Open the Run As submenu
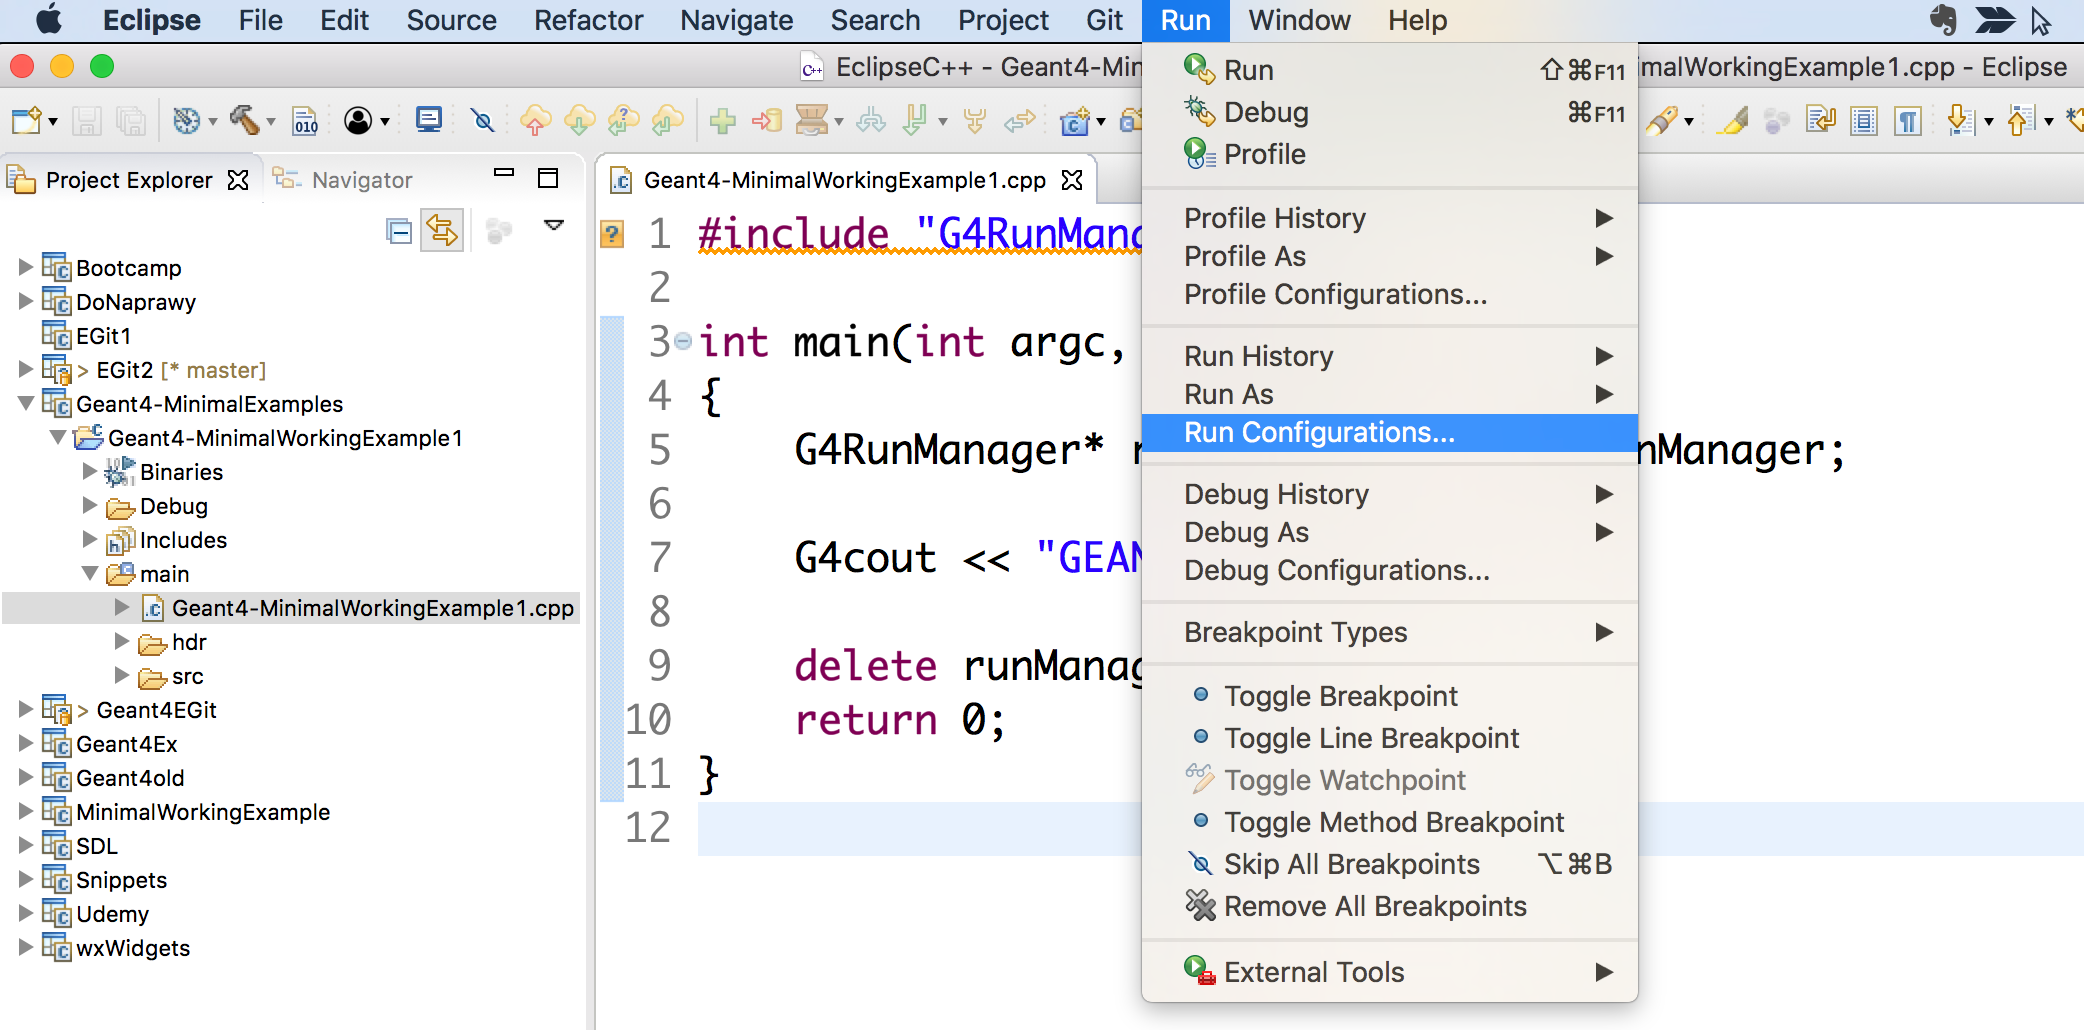This screenshot has width=2084, height=1030. coord(1229,394)
